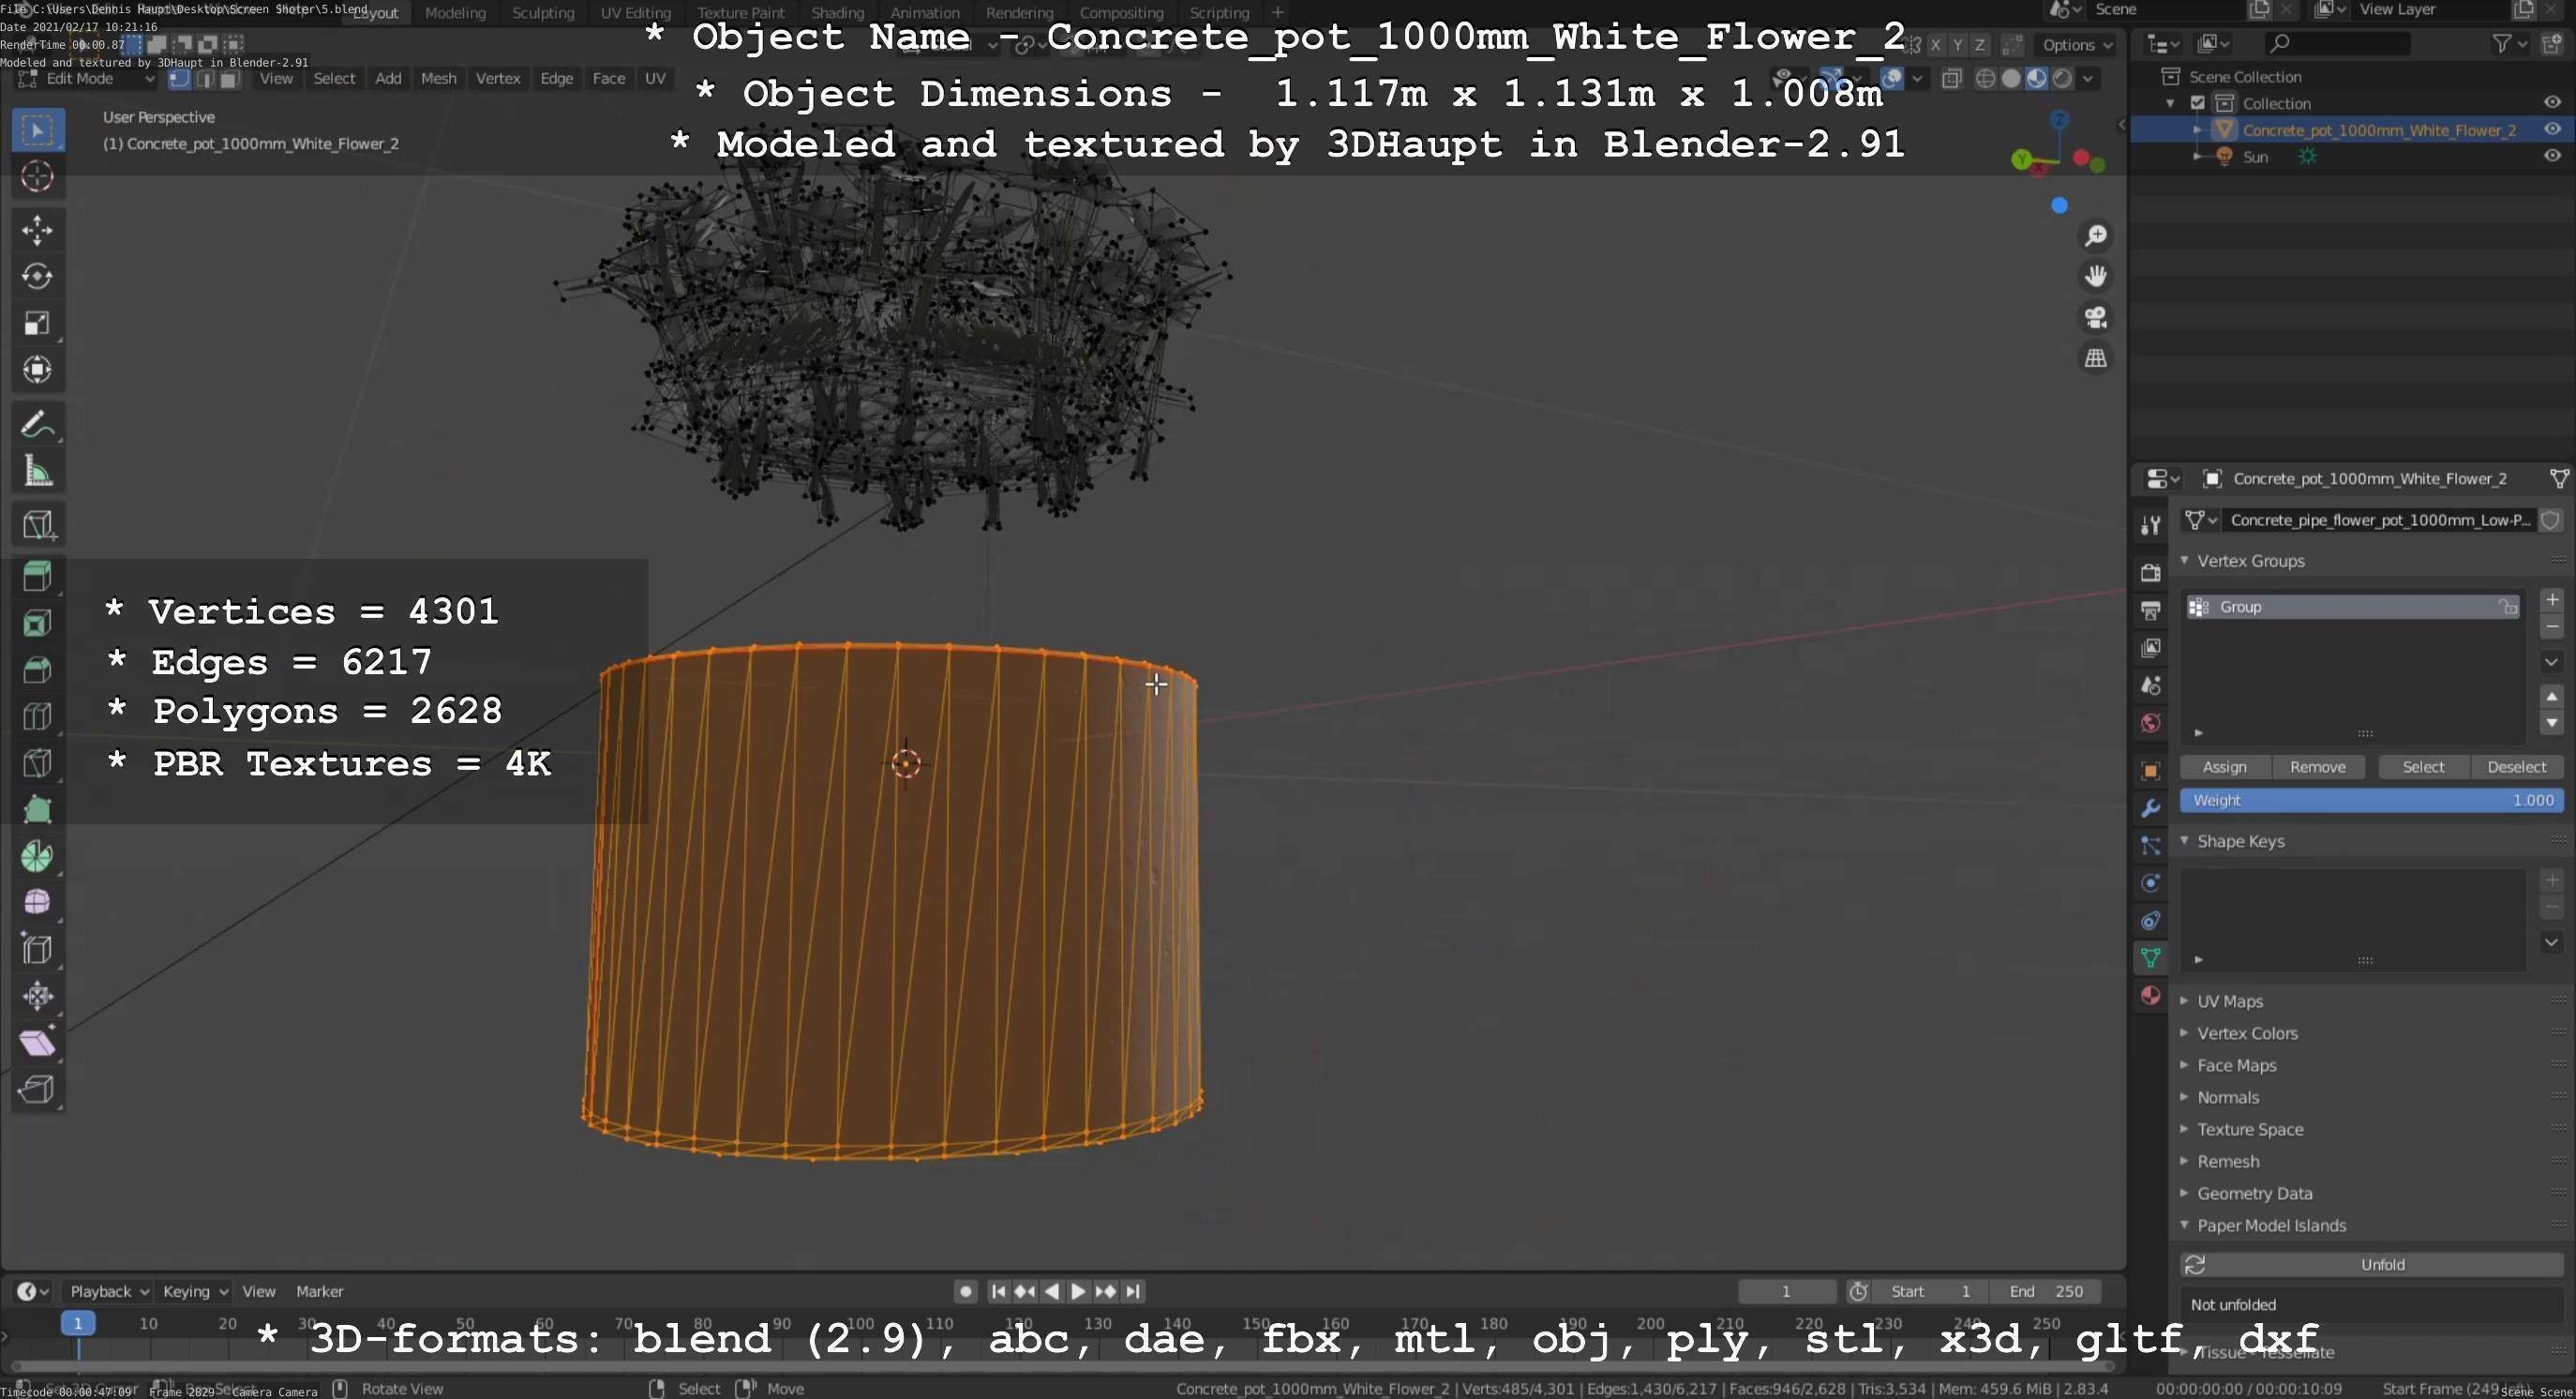2576x1399 pixels.
Task: Click Select in Vertex Groups
Action: [2424, 767]
